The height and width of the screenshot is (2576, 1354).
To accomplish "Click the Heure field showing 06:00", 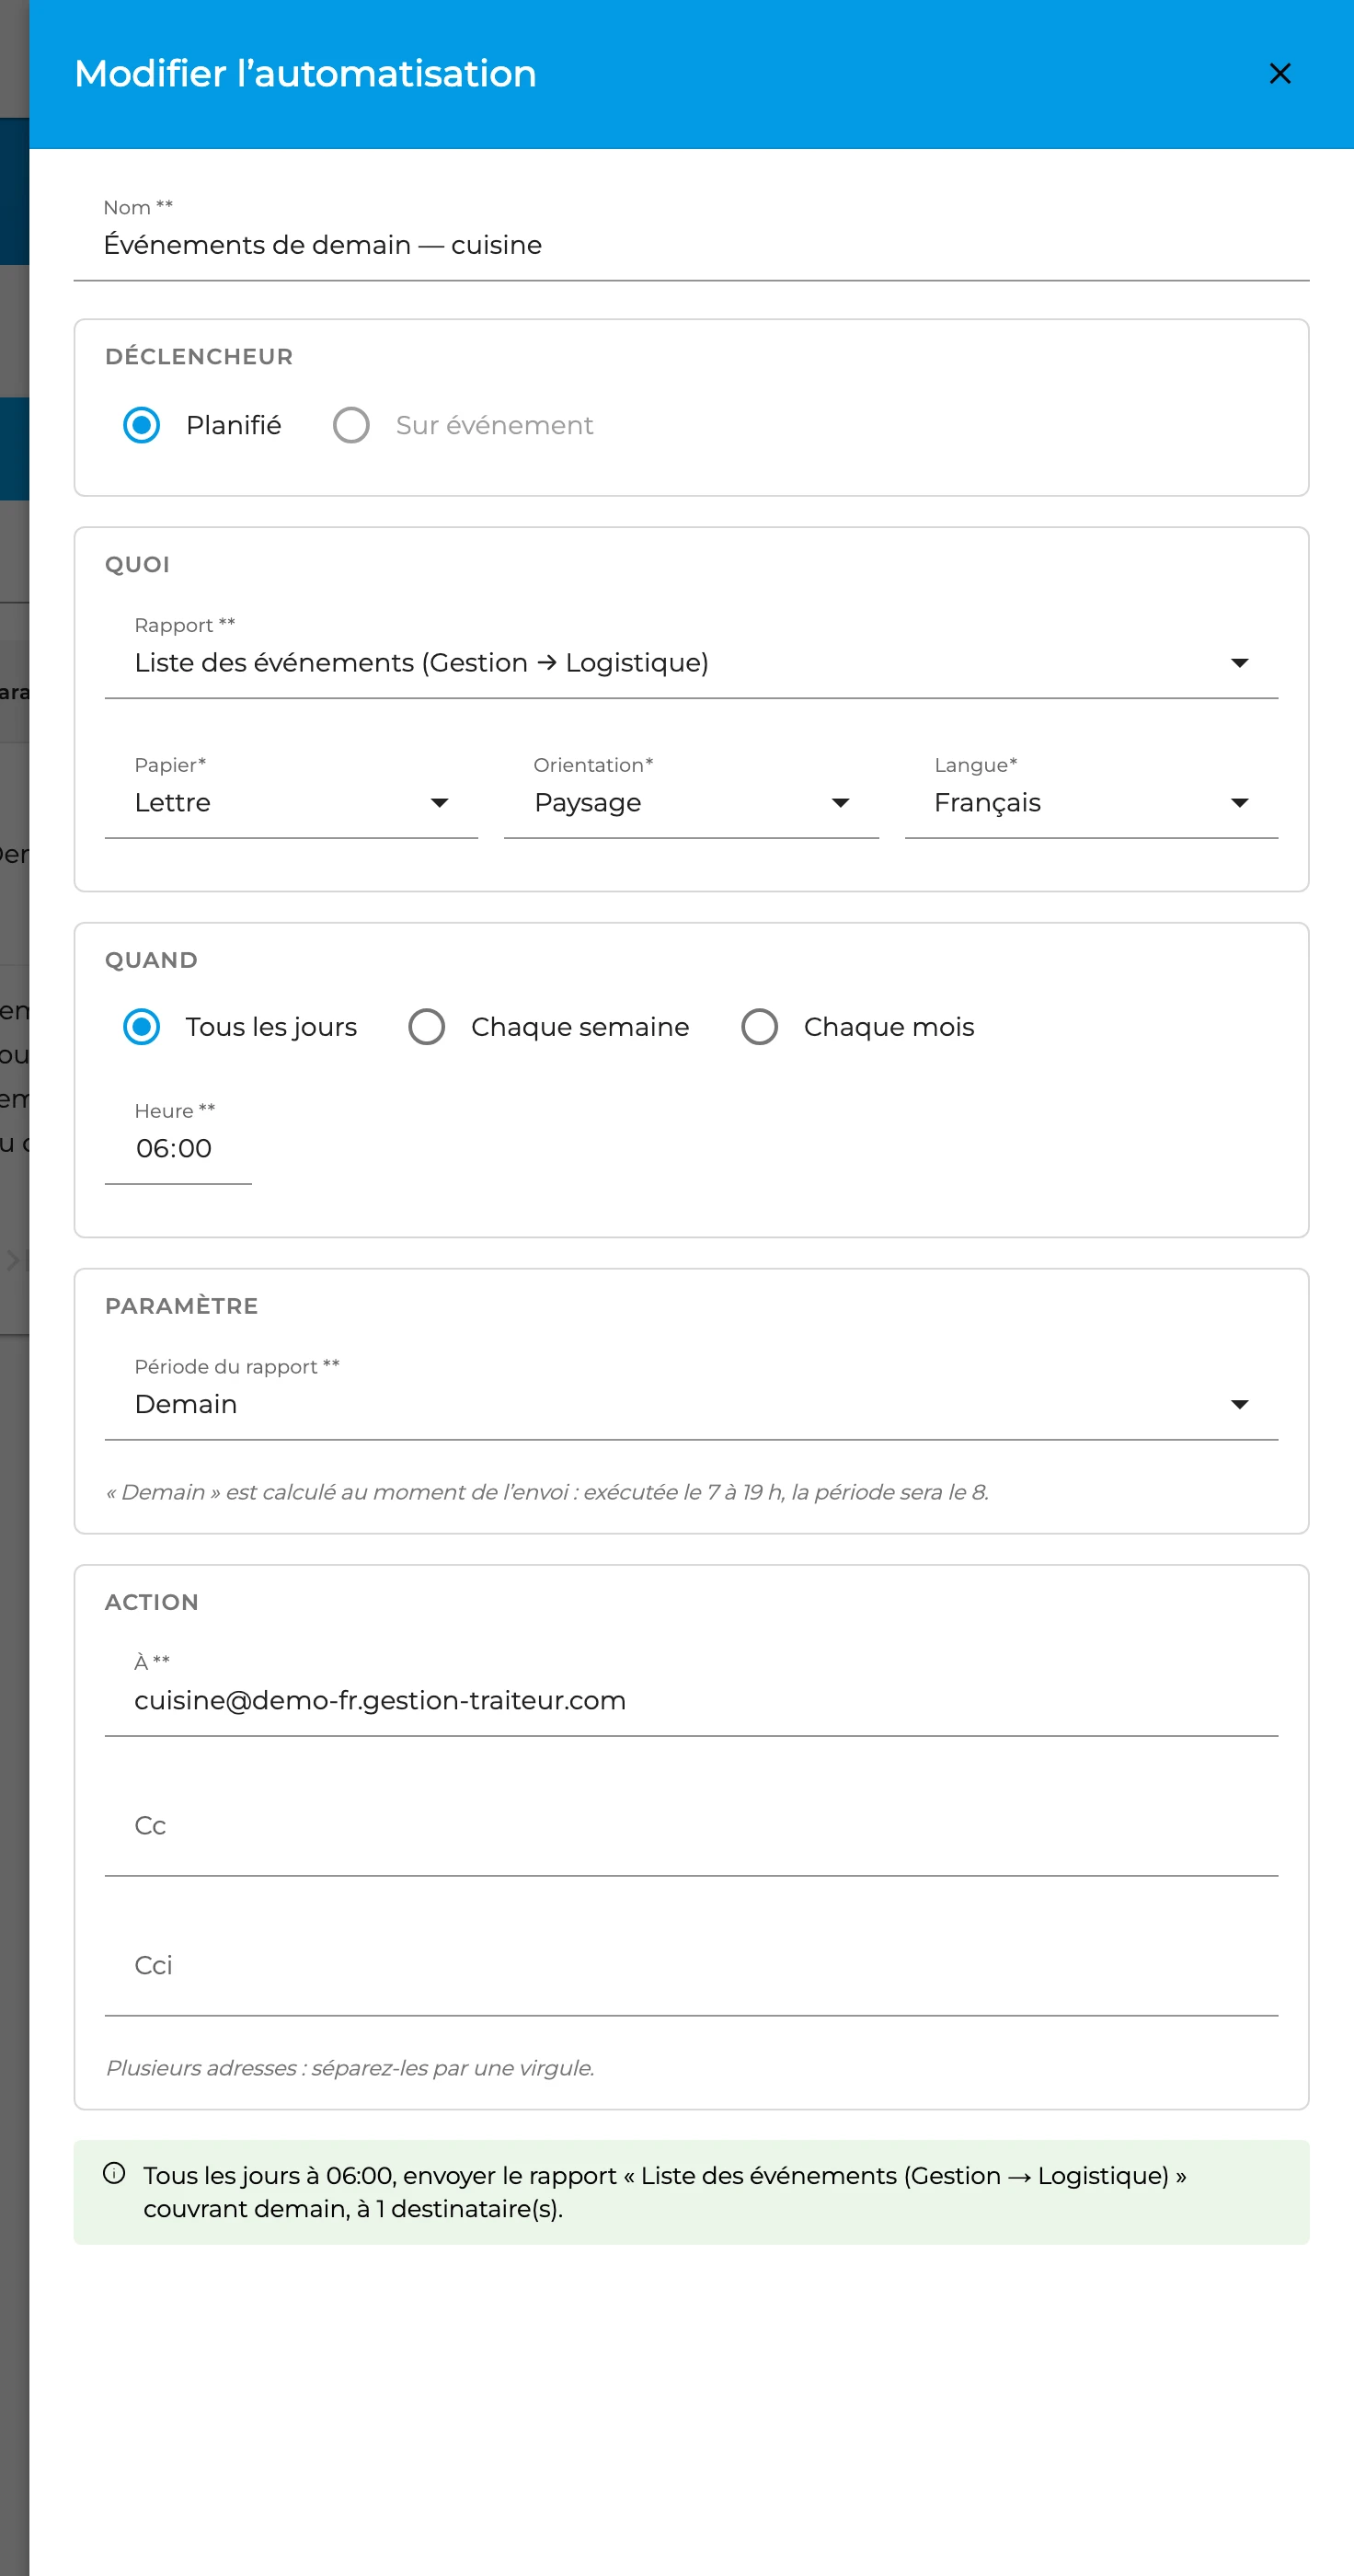I will (x=178, y=1138).
